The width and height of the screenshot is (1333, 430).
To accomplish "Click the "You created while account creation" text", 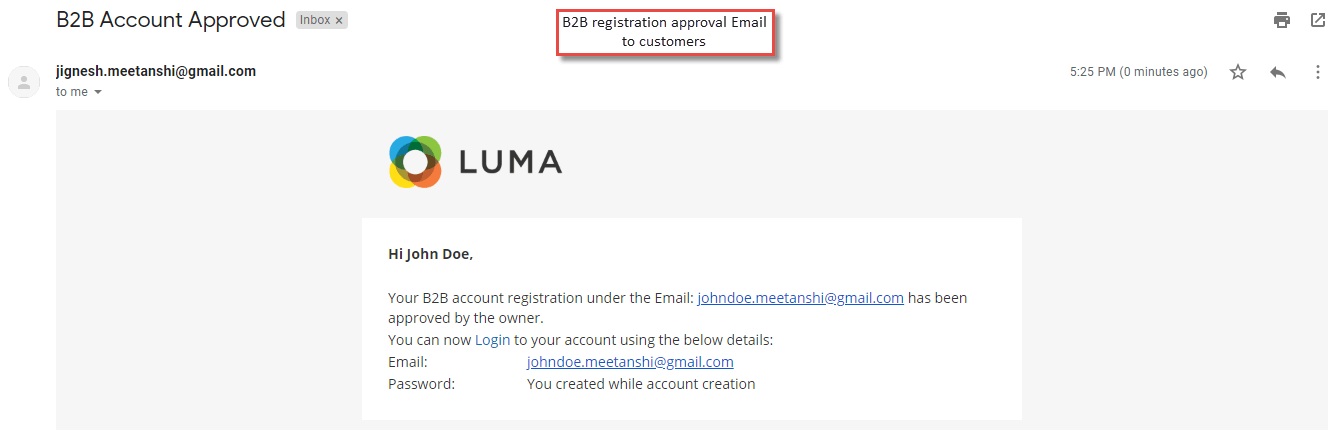I will [641, 384].
